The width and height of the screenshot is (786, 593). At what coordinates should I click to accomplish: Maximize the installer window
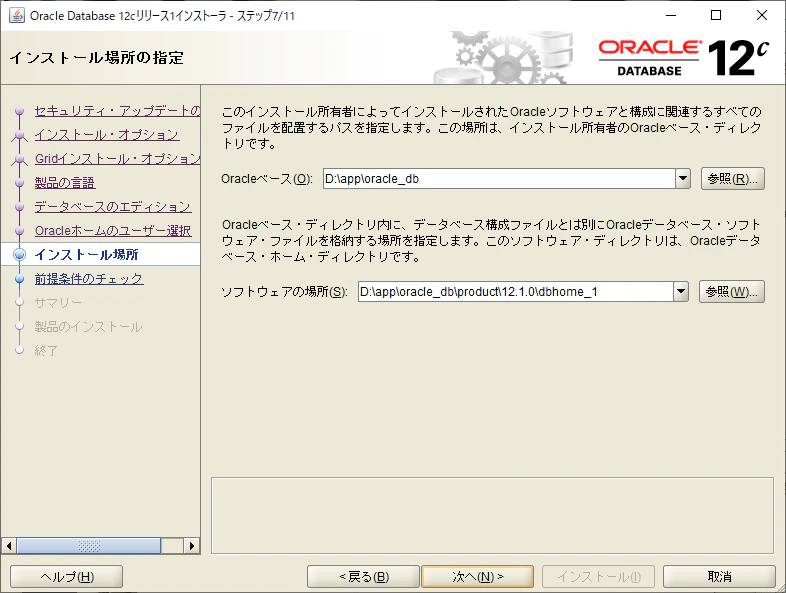pyautogui.click(x=716, y=16)
